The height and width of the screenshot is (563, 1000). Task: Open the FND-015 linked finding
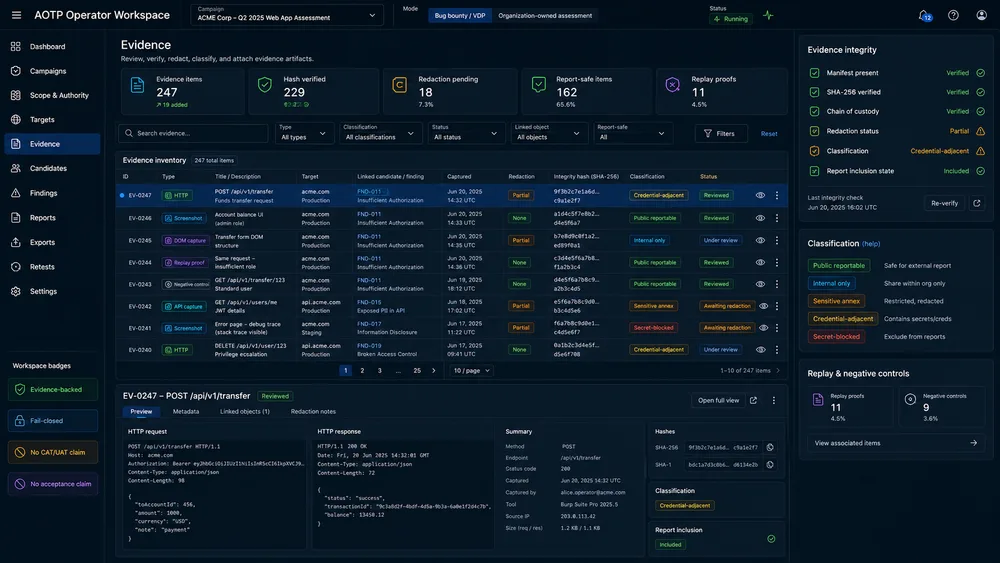click(x=369, y=302)
